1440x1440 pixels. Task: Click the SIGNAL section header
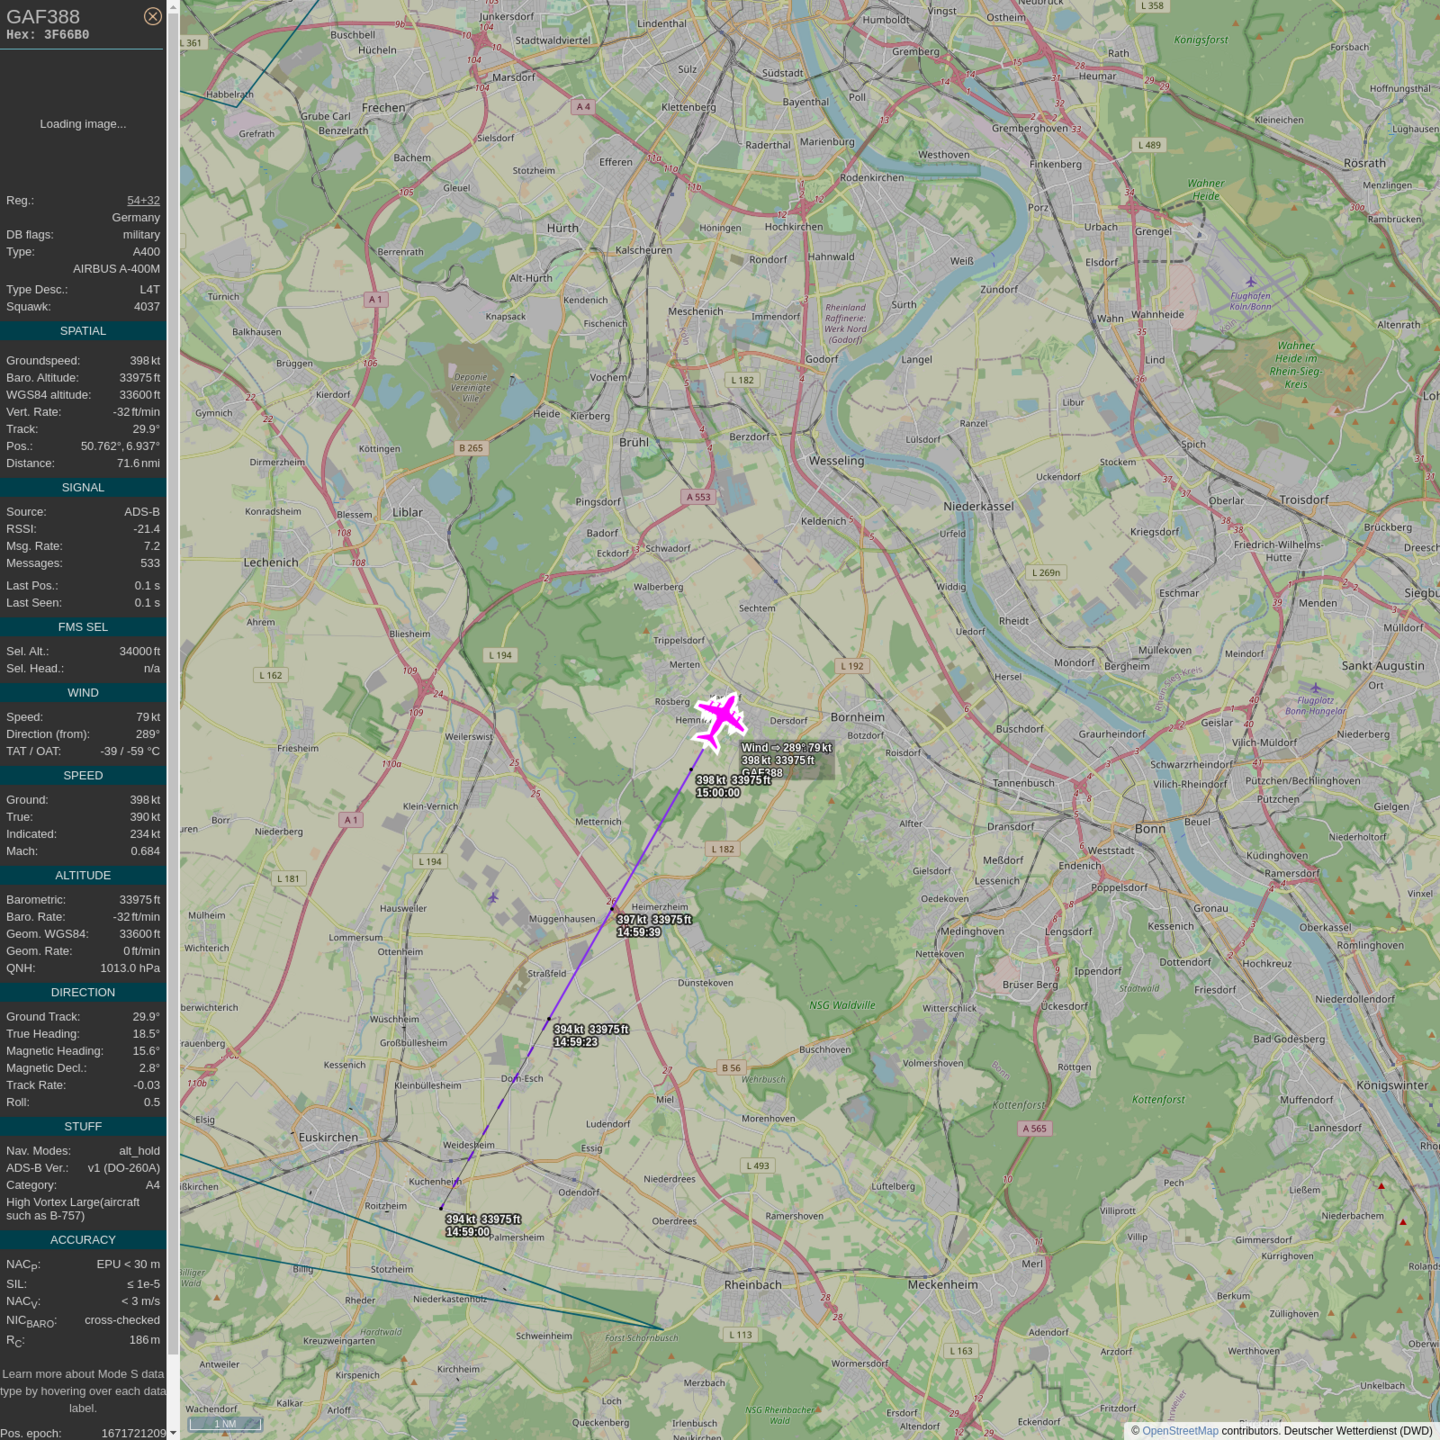[83, 488]
